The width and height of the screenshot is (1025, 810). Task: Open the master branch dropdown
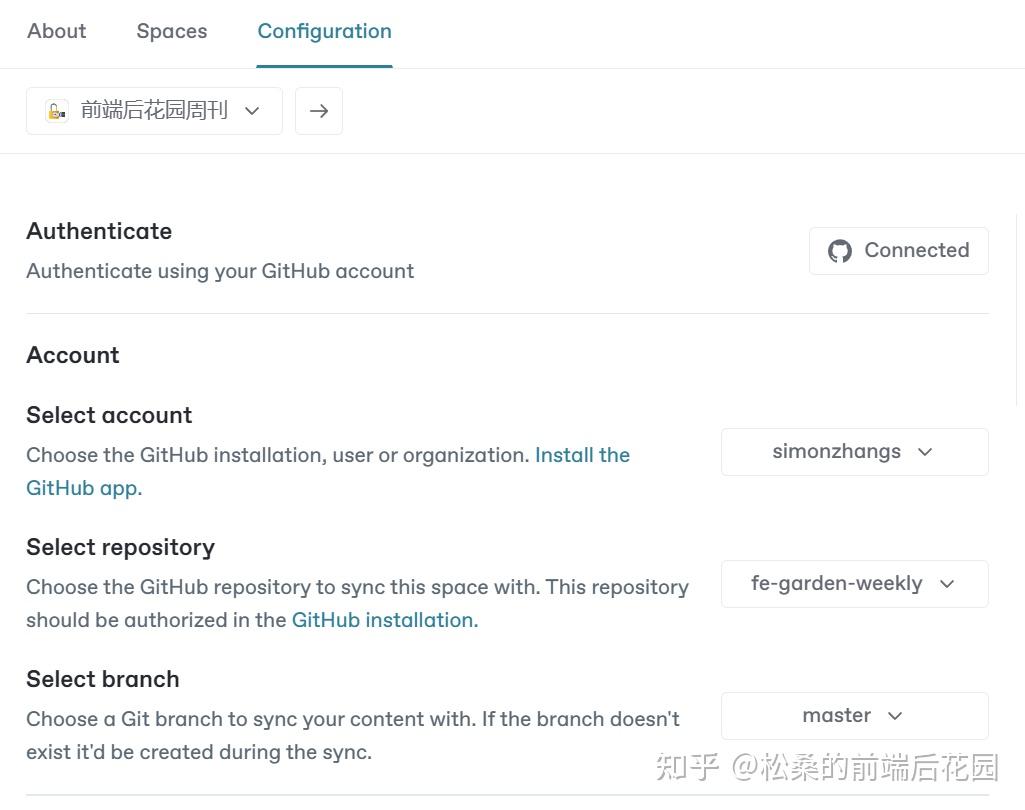(x=853, y=715)
